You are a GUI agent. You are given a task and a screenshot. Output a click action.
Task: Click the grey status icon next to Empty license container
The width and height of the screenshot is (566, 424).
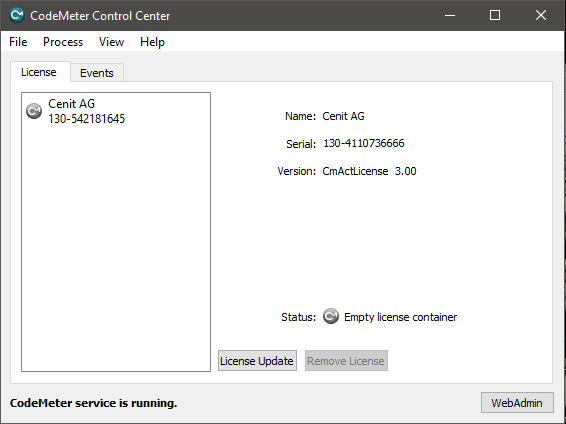click(x=331, y=316)
